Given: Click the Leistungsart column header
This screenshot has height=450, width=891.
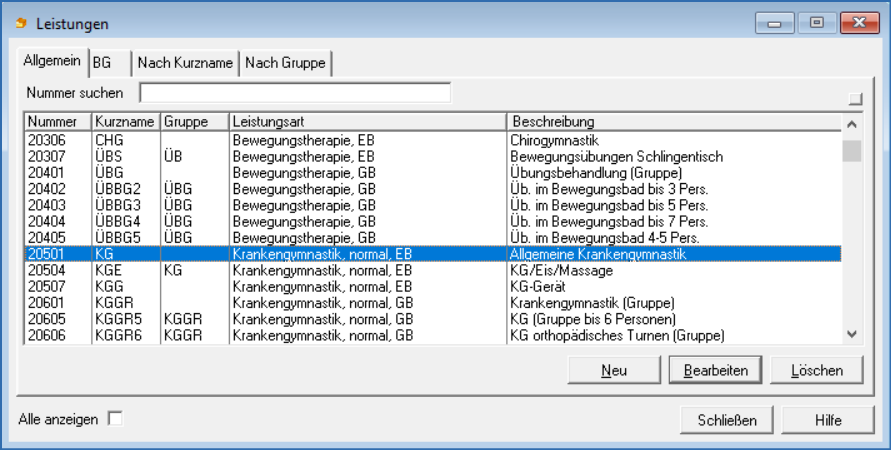Looking at the screenshot, I should [368, 122].
